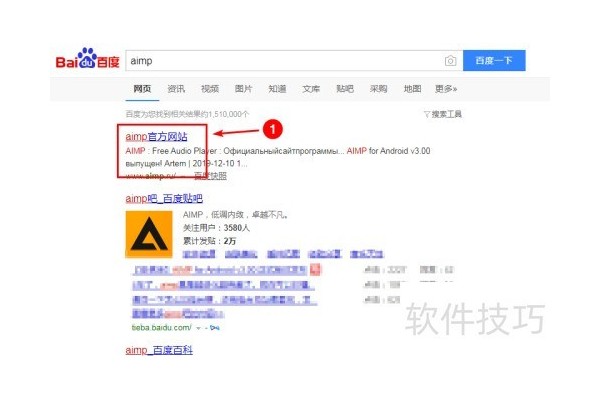600x400 pixels.
Task: Click the result count 1,510,000个 text
Action: click(228, 114)
